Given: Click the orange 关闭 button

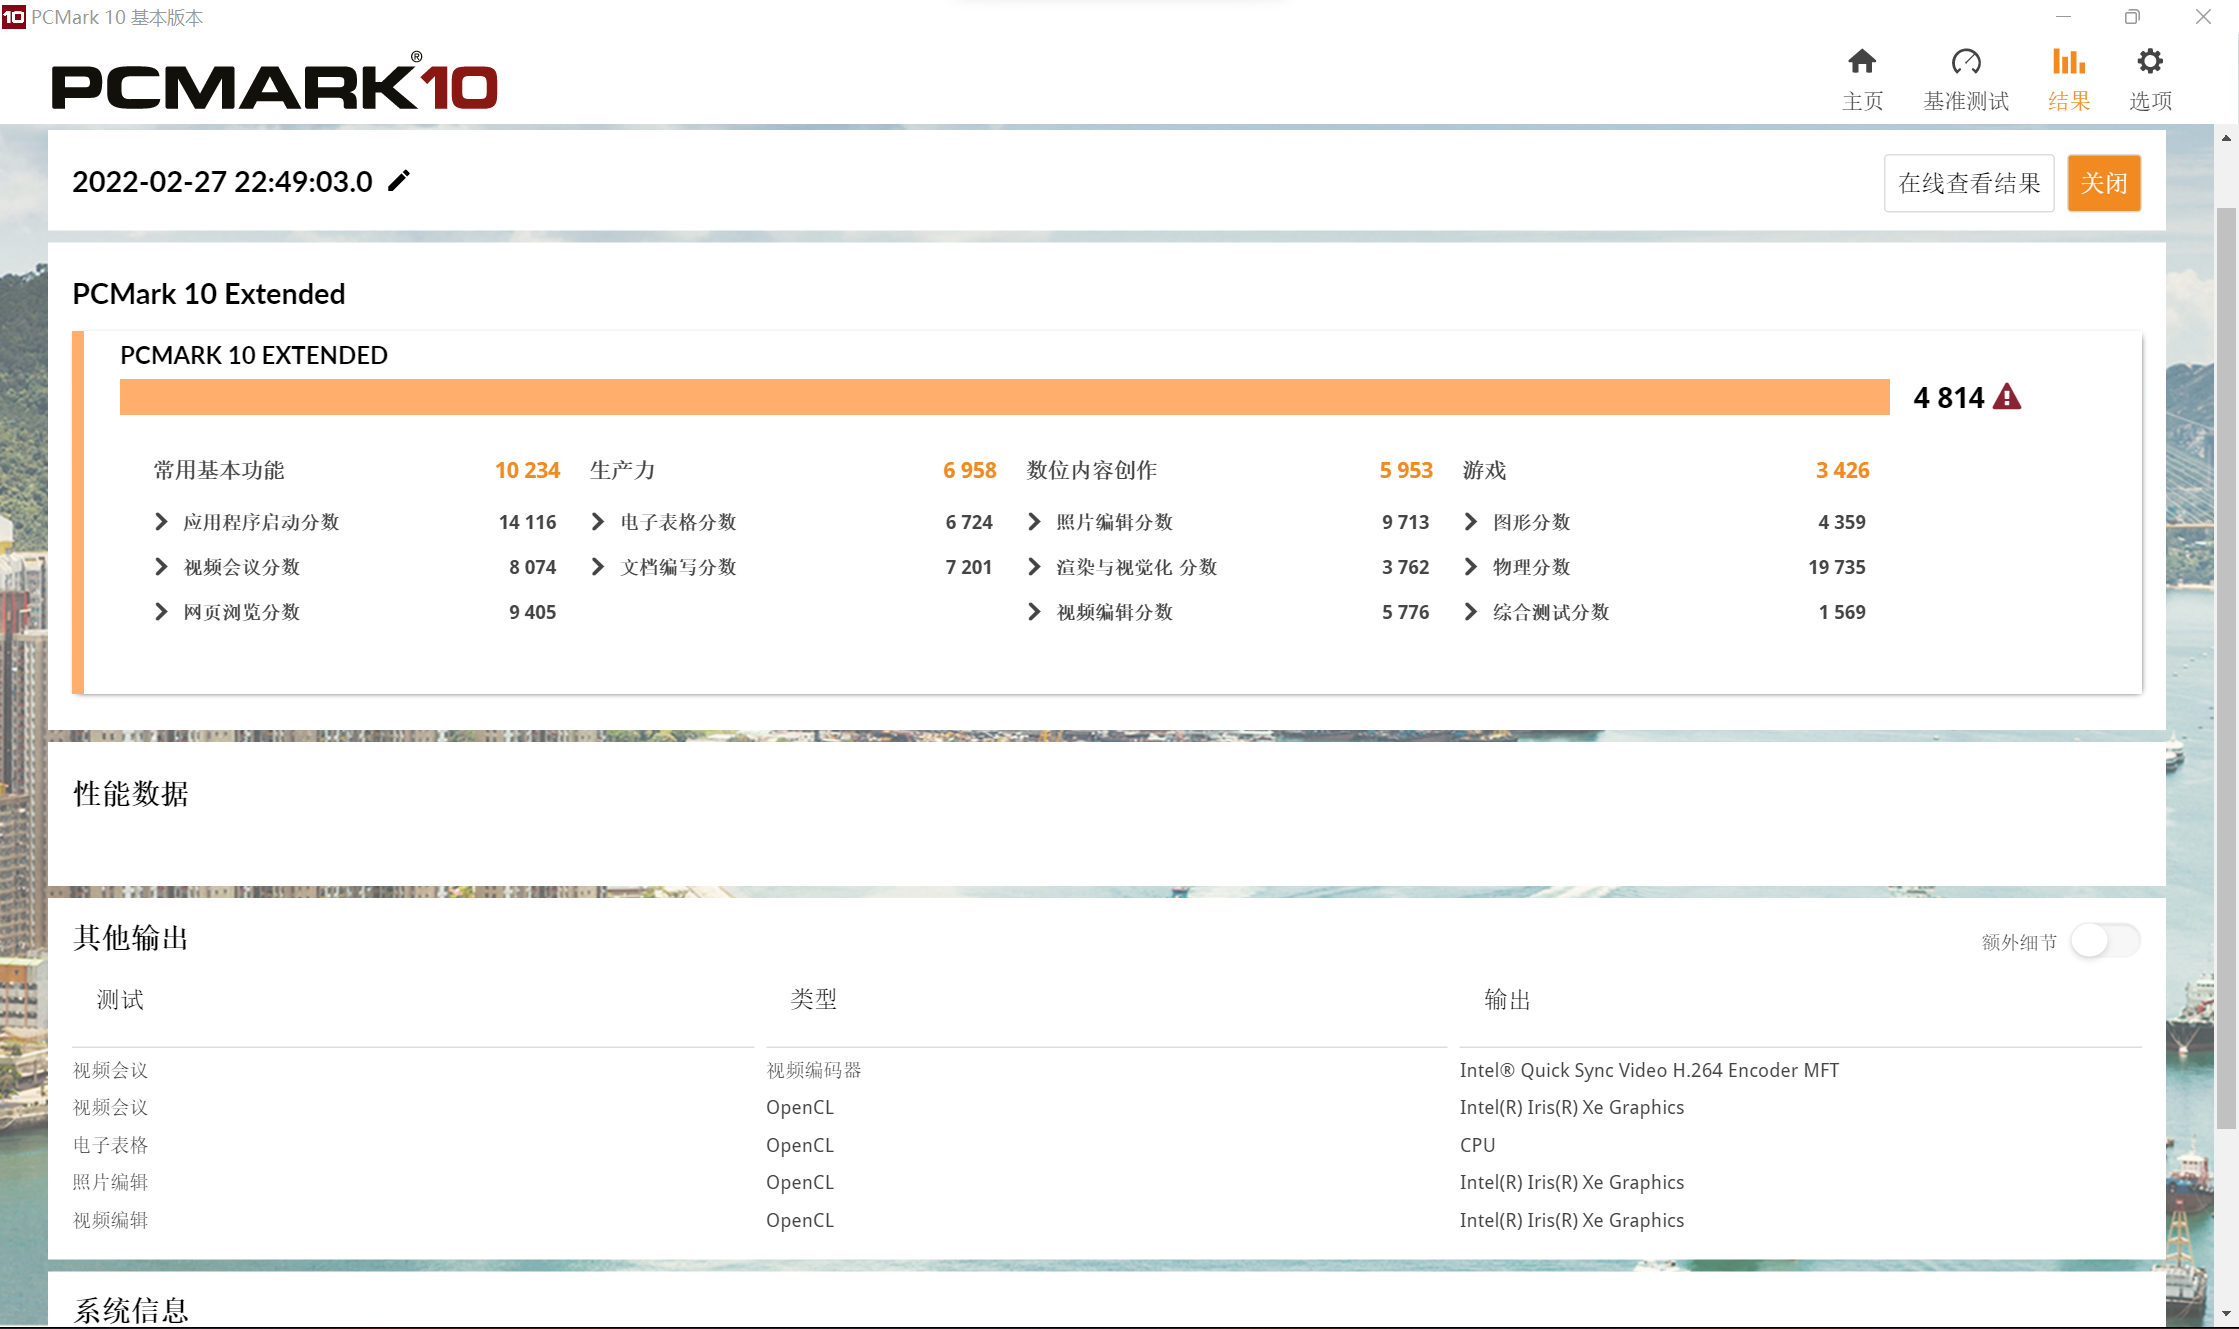Looking at the screenshot, I should (2104, 183).
